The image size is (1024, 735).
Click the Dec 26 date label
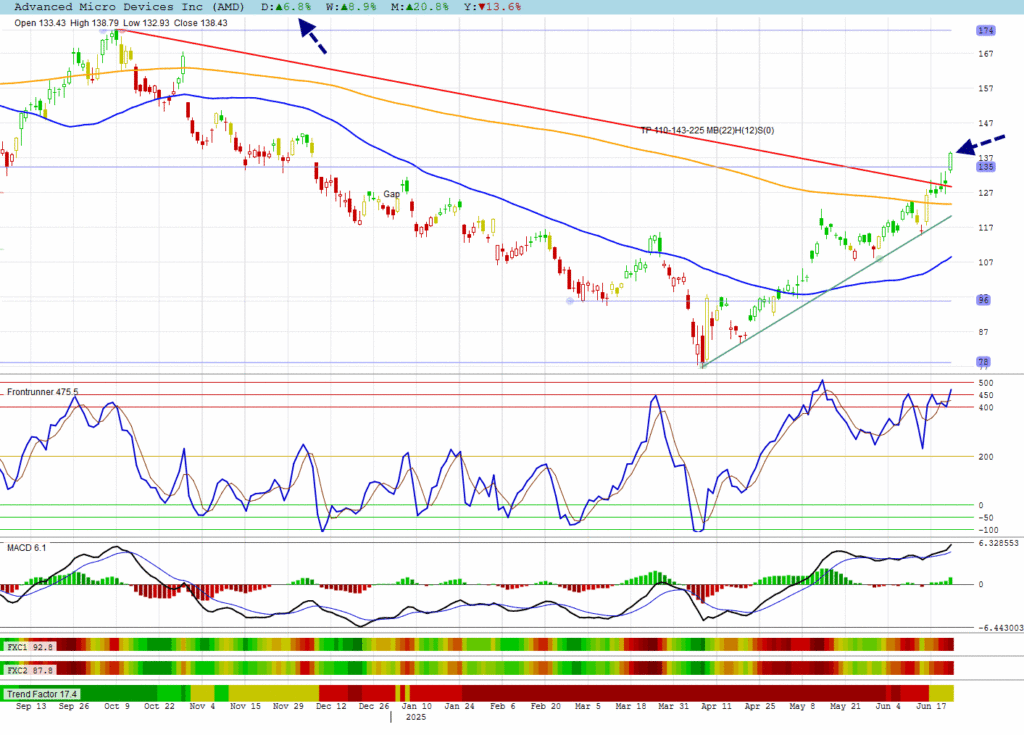click(374, 706)
